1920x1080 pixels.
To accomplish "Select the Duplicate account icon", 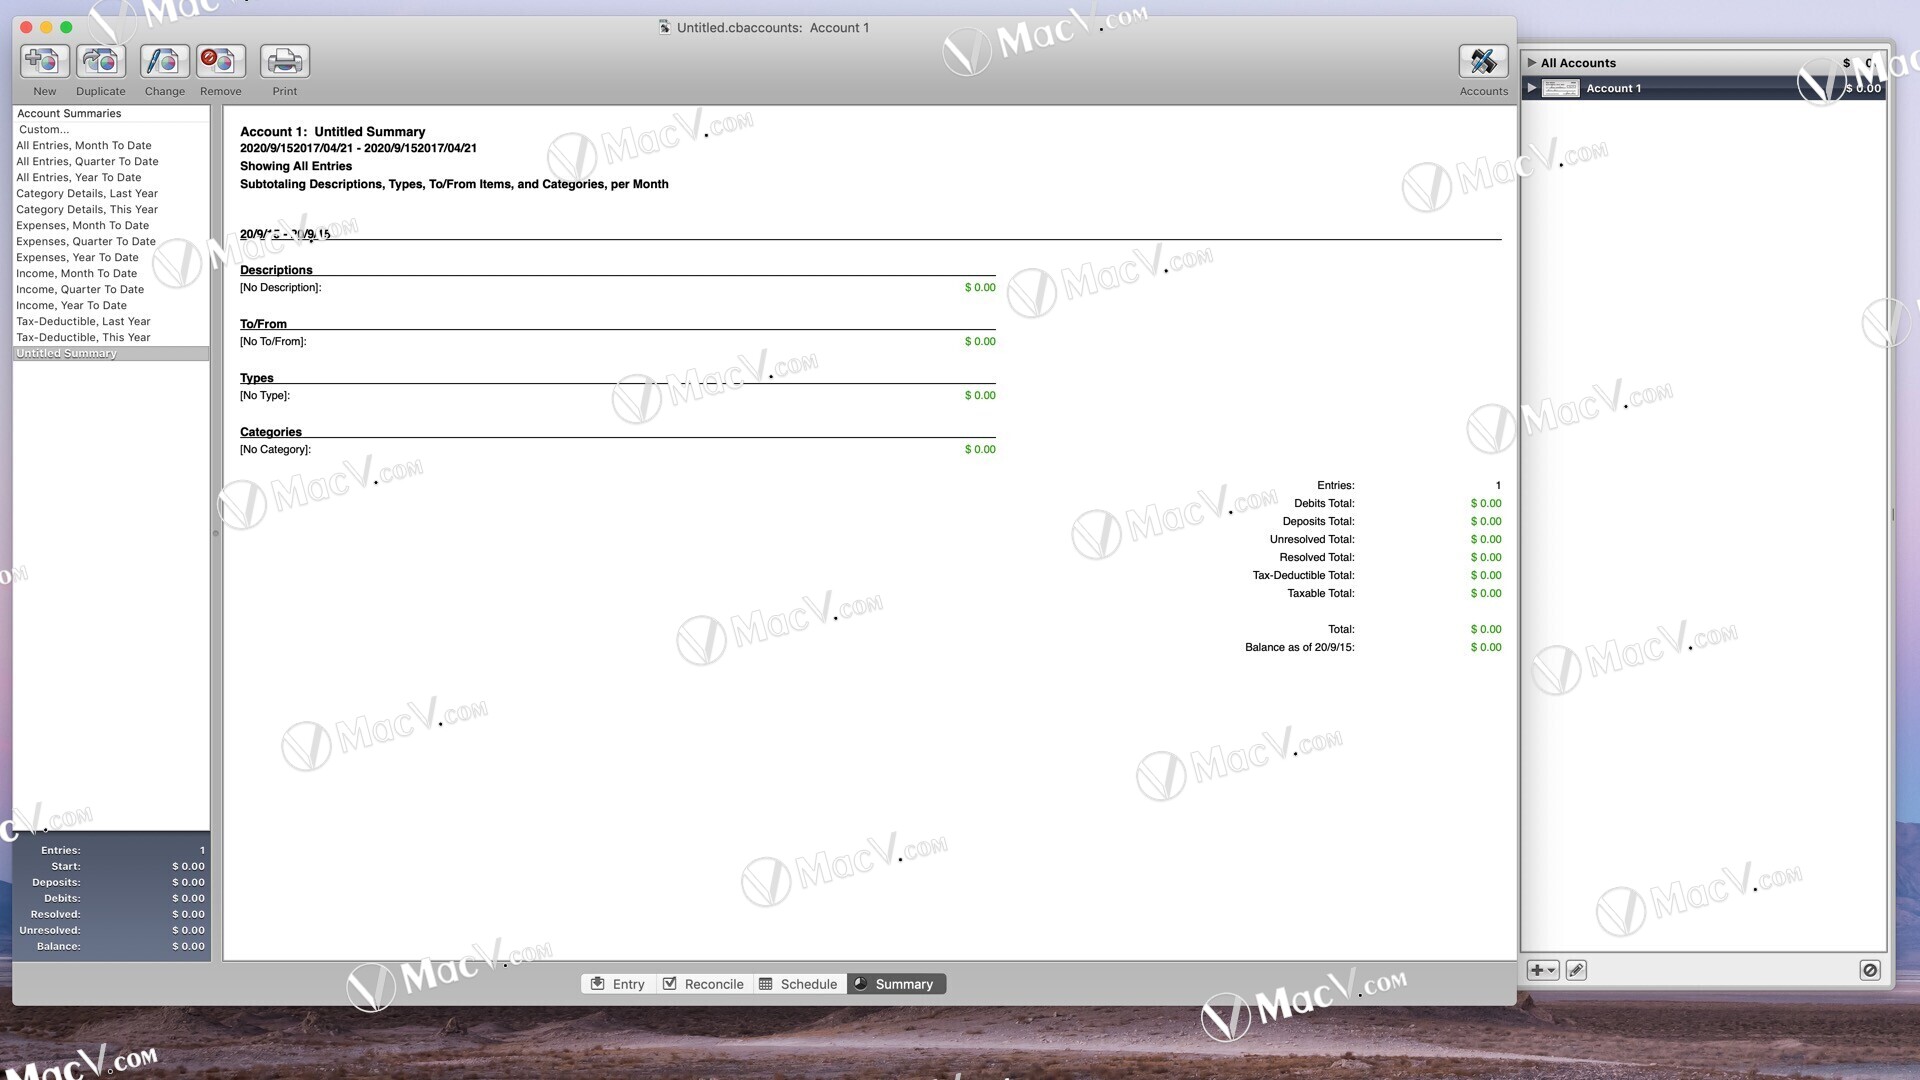I will tap(102, 61).
